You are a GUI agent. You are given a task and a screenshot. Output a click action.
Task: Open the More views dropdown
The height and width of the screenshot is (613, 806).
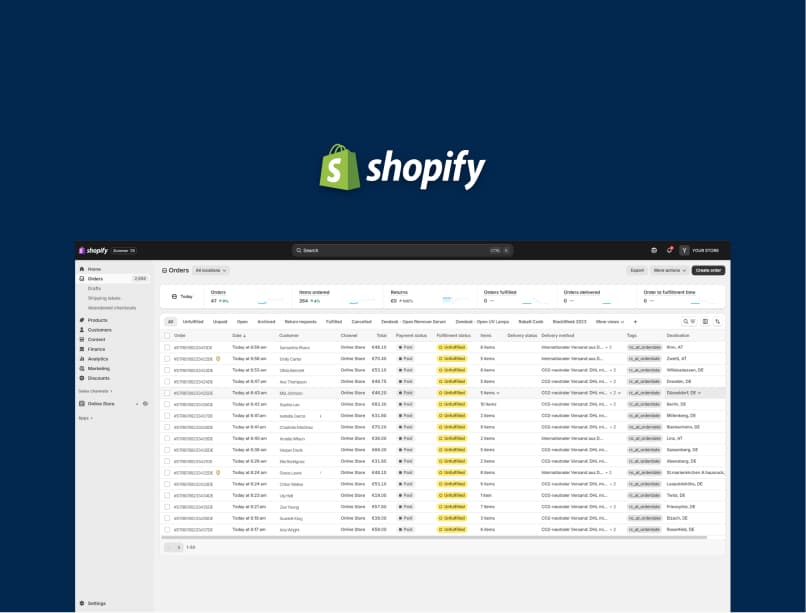click(x=610, y=322)
